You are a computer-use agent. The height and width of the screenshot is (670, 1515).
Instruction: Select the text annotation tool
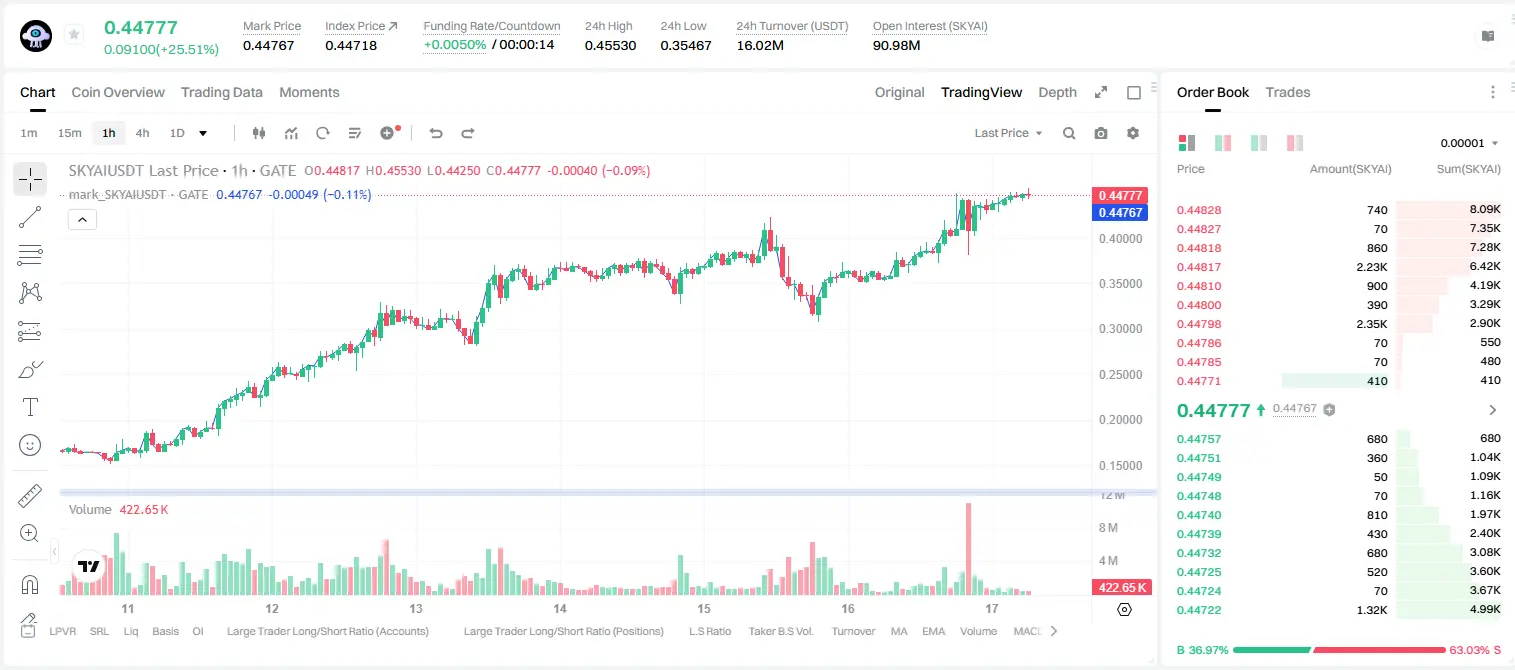[30, 407]
